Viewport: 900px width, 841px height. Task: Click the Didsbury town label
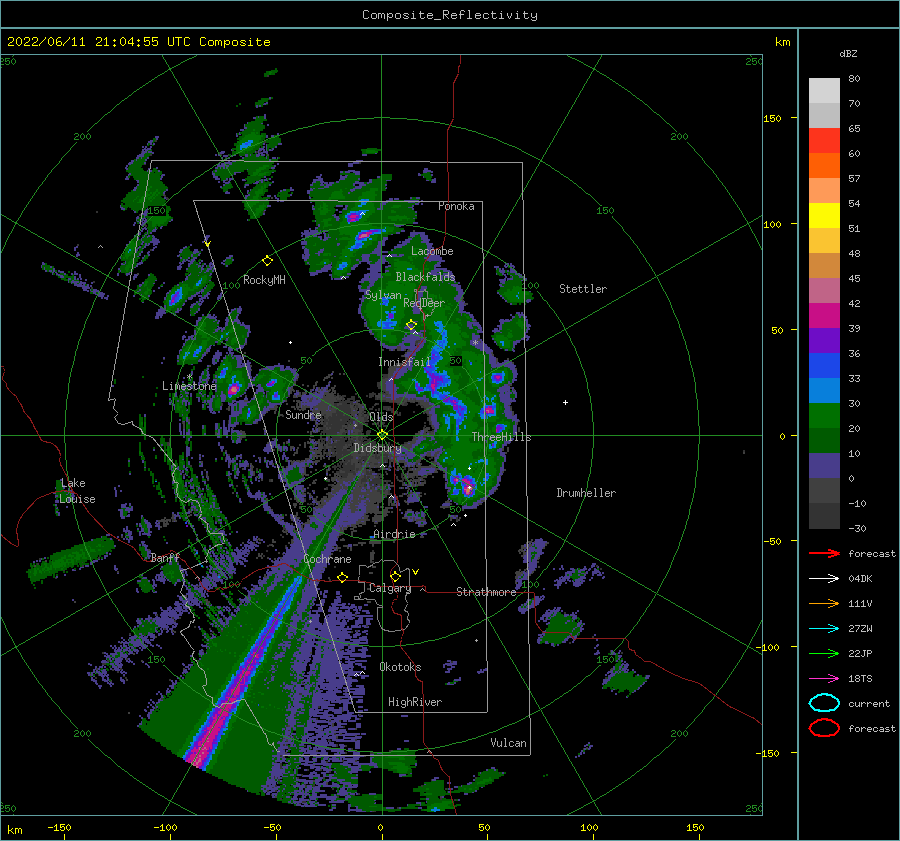tap(377, 448)
